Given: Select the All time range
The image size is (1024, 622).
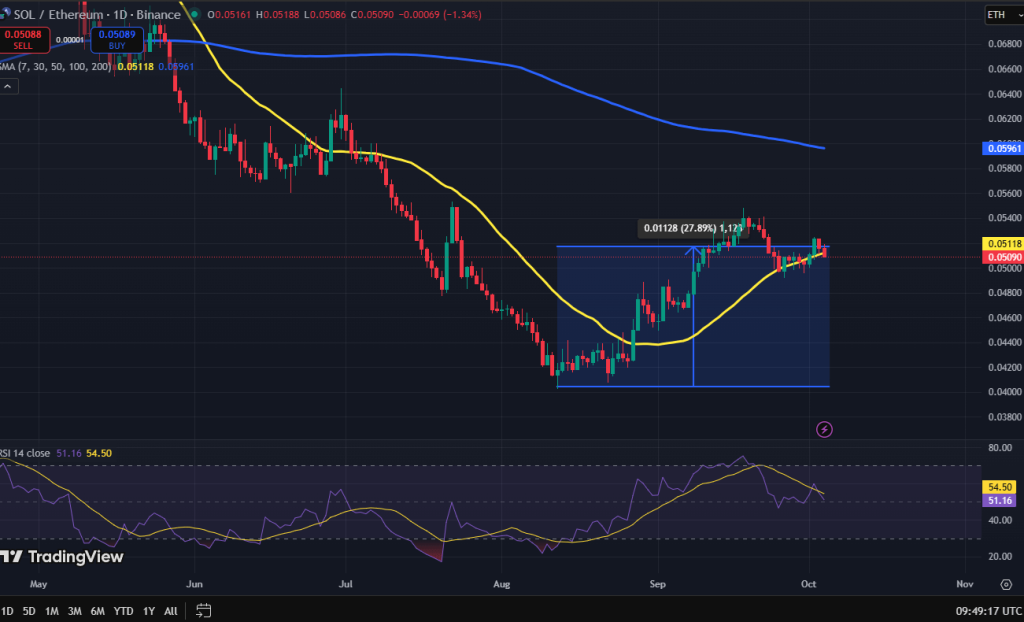Looking at the screenshot, I should point(170,611).
